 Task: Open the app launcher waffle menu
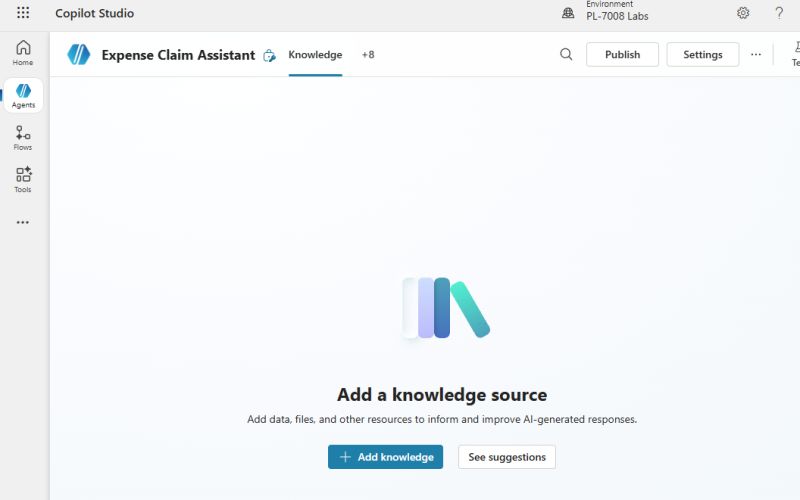23,13
